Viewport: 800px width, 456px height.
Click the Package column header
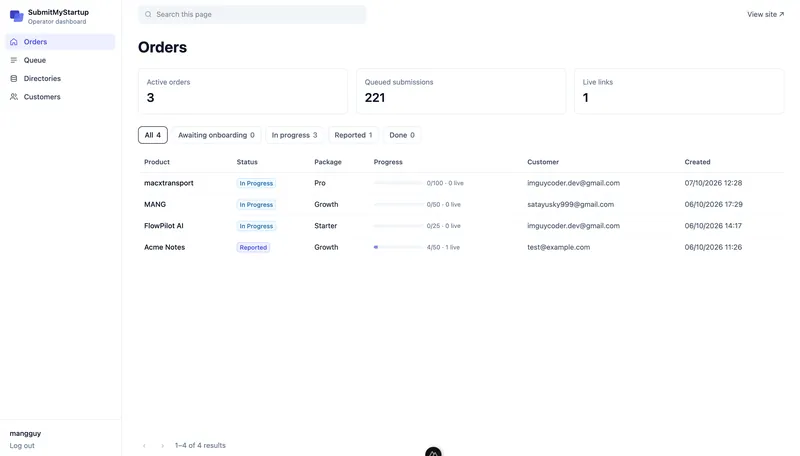pos(328,162)
